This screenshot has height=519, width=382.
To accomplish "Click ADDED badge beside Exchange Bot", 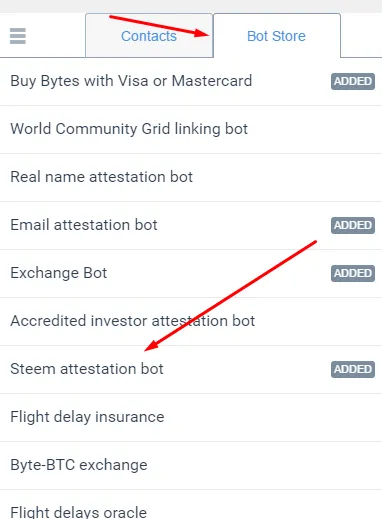I will pyautogui.click(x=353, y=273).
